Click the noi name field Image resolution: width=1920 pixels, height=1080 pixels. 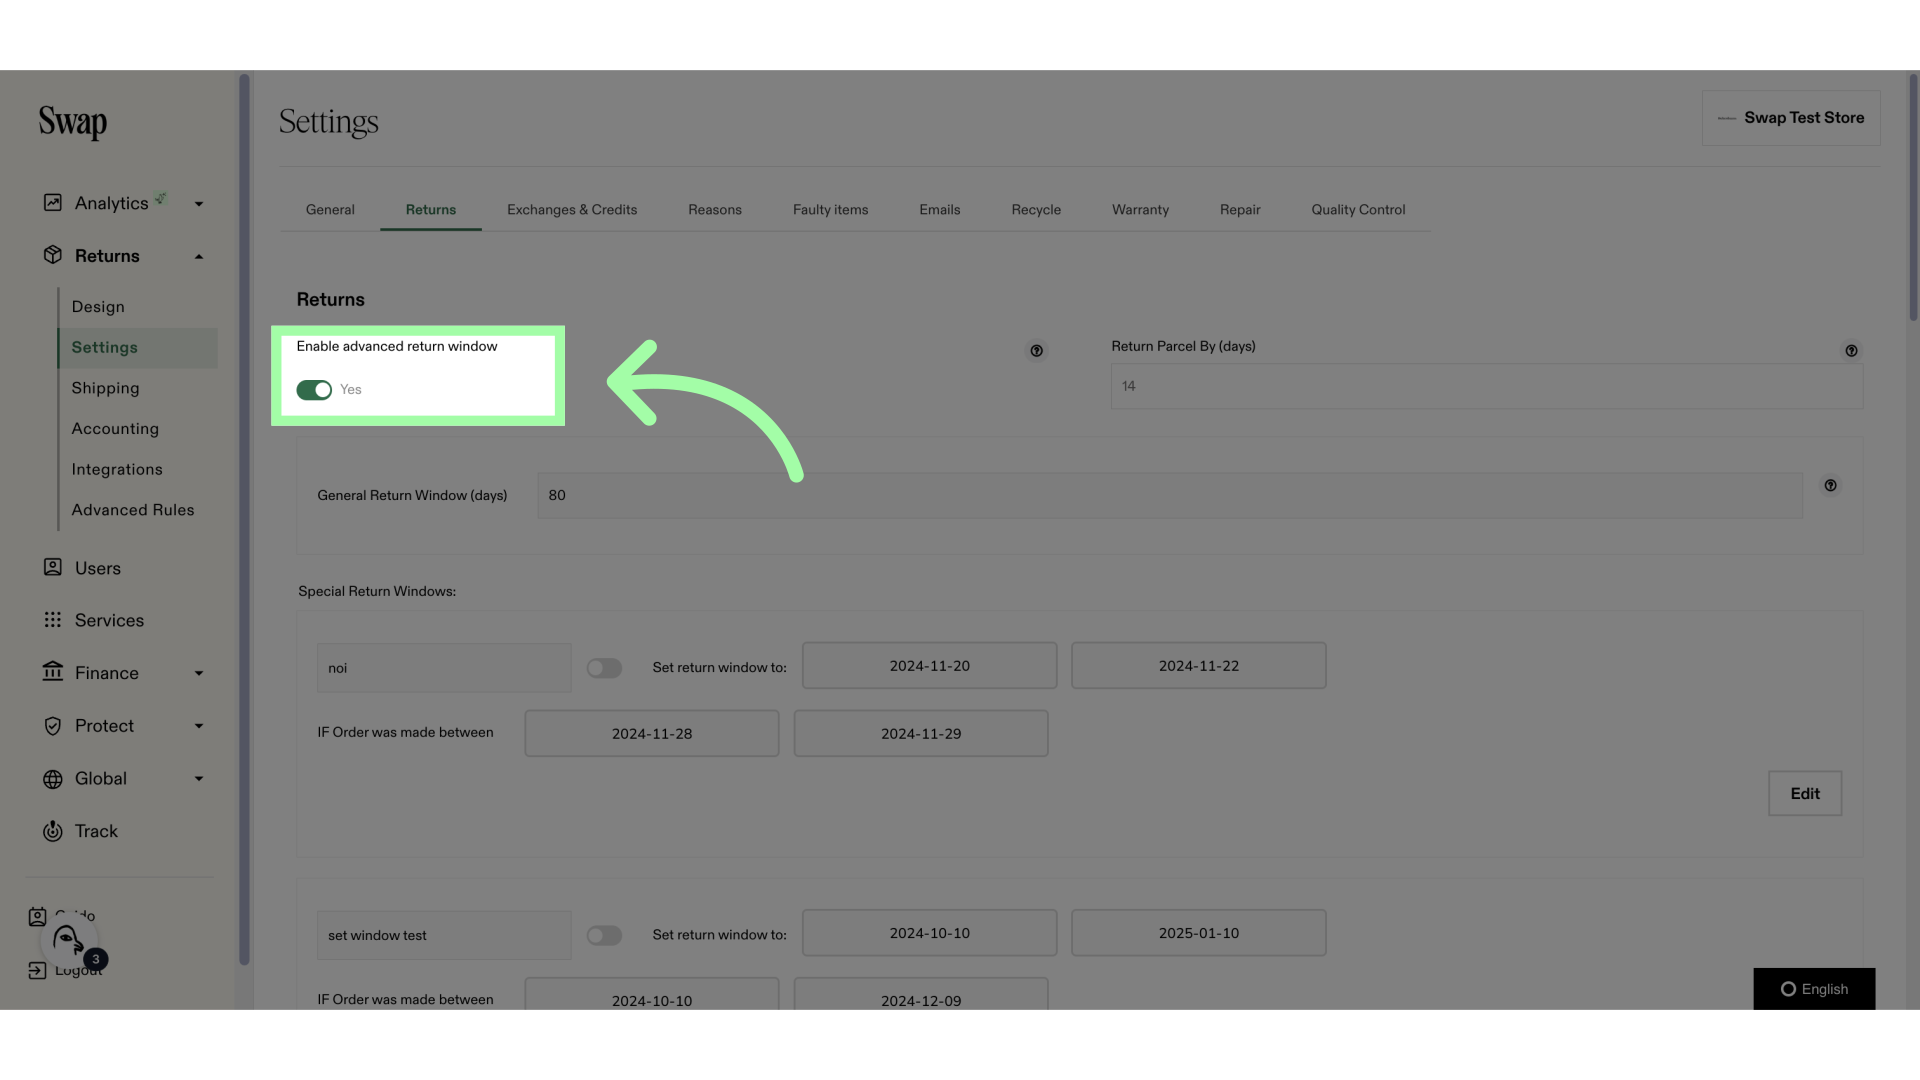[444, 668]
